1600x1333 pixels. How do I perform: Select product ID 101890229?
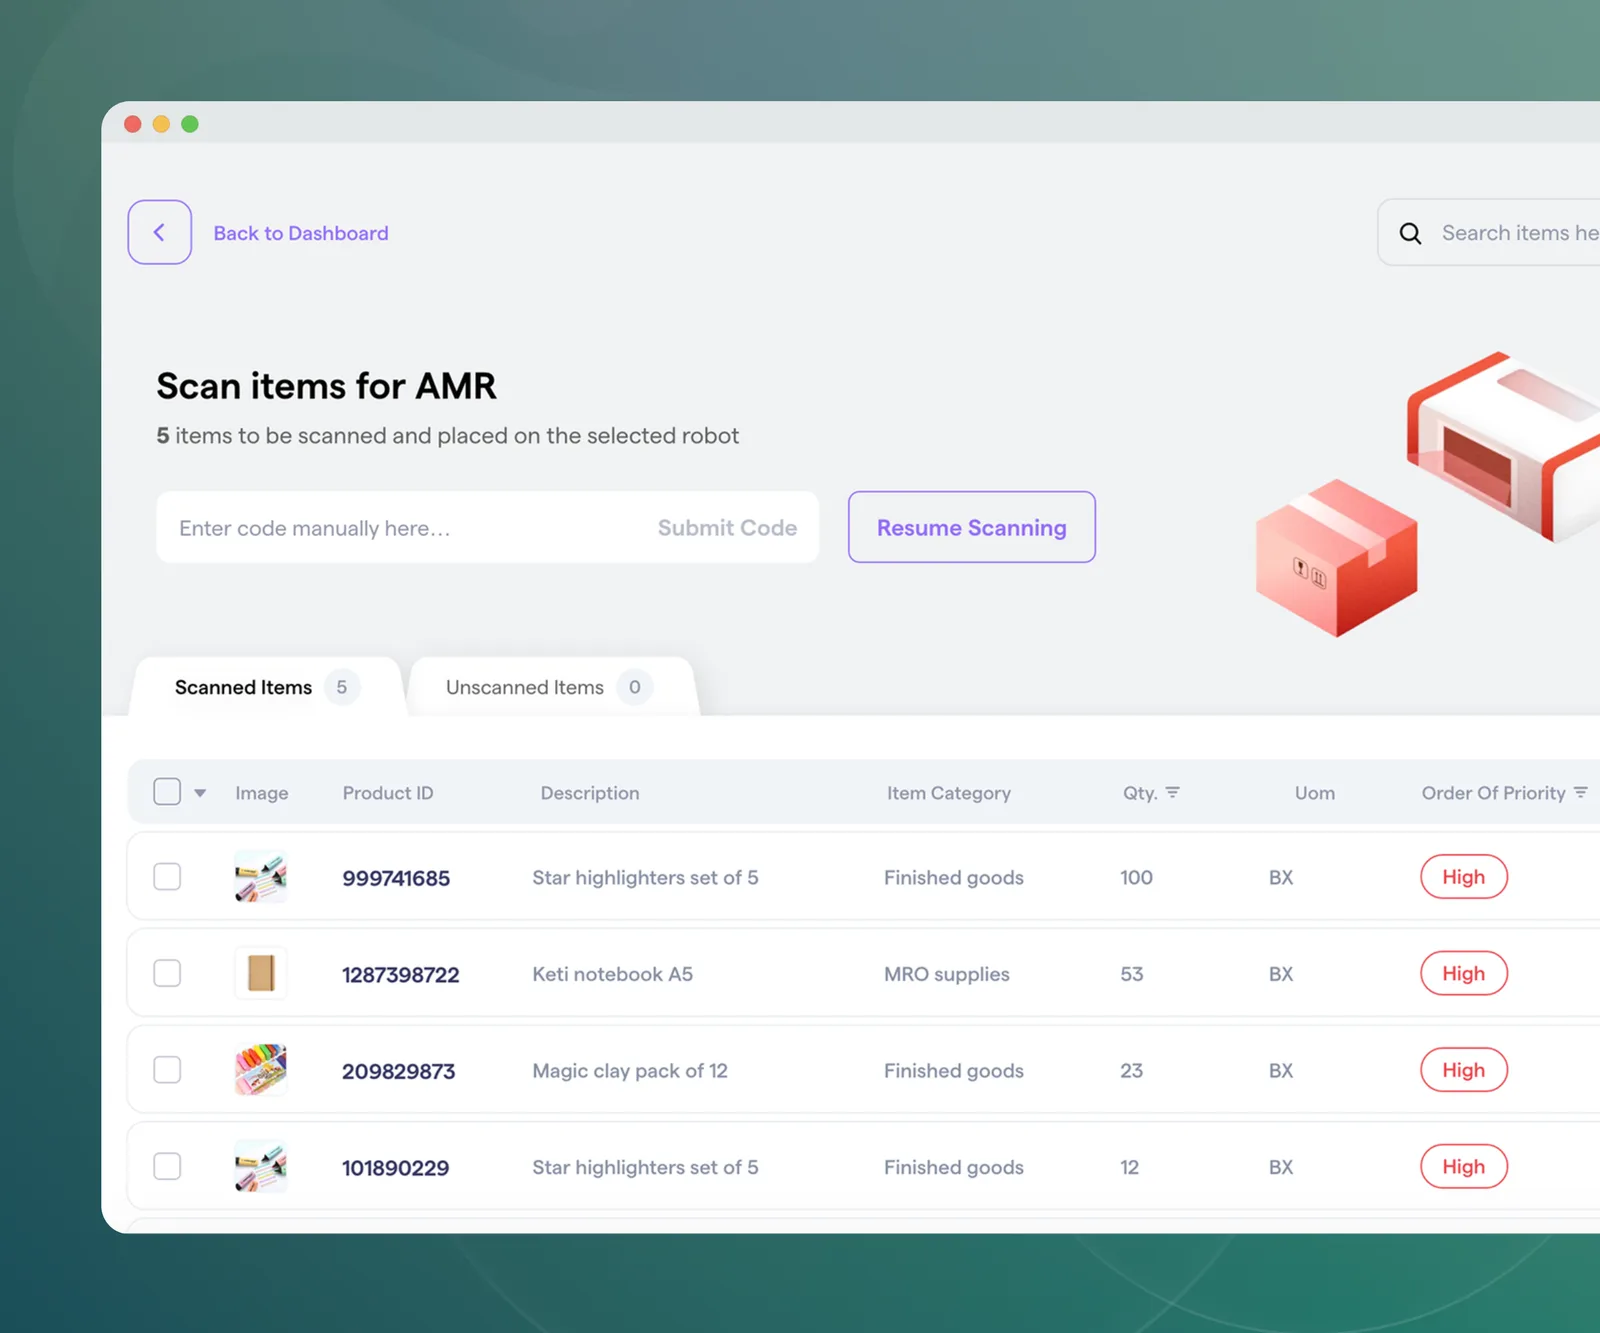coord(396,1168)
